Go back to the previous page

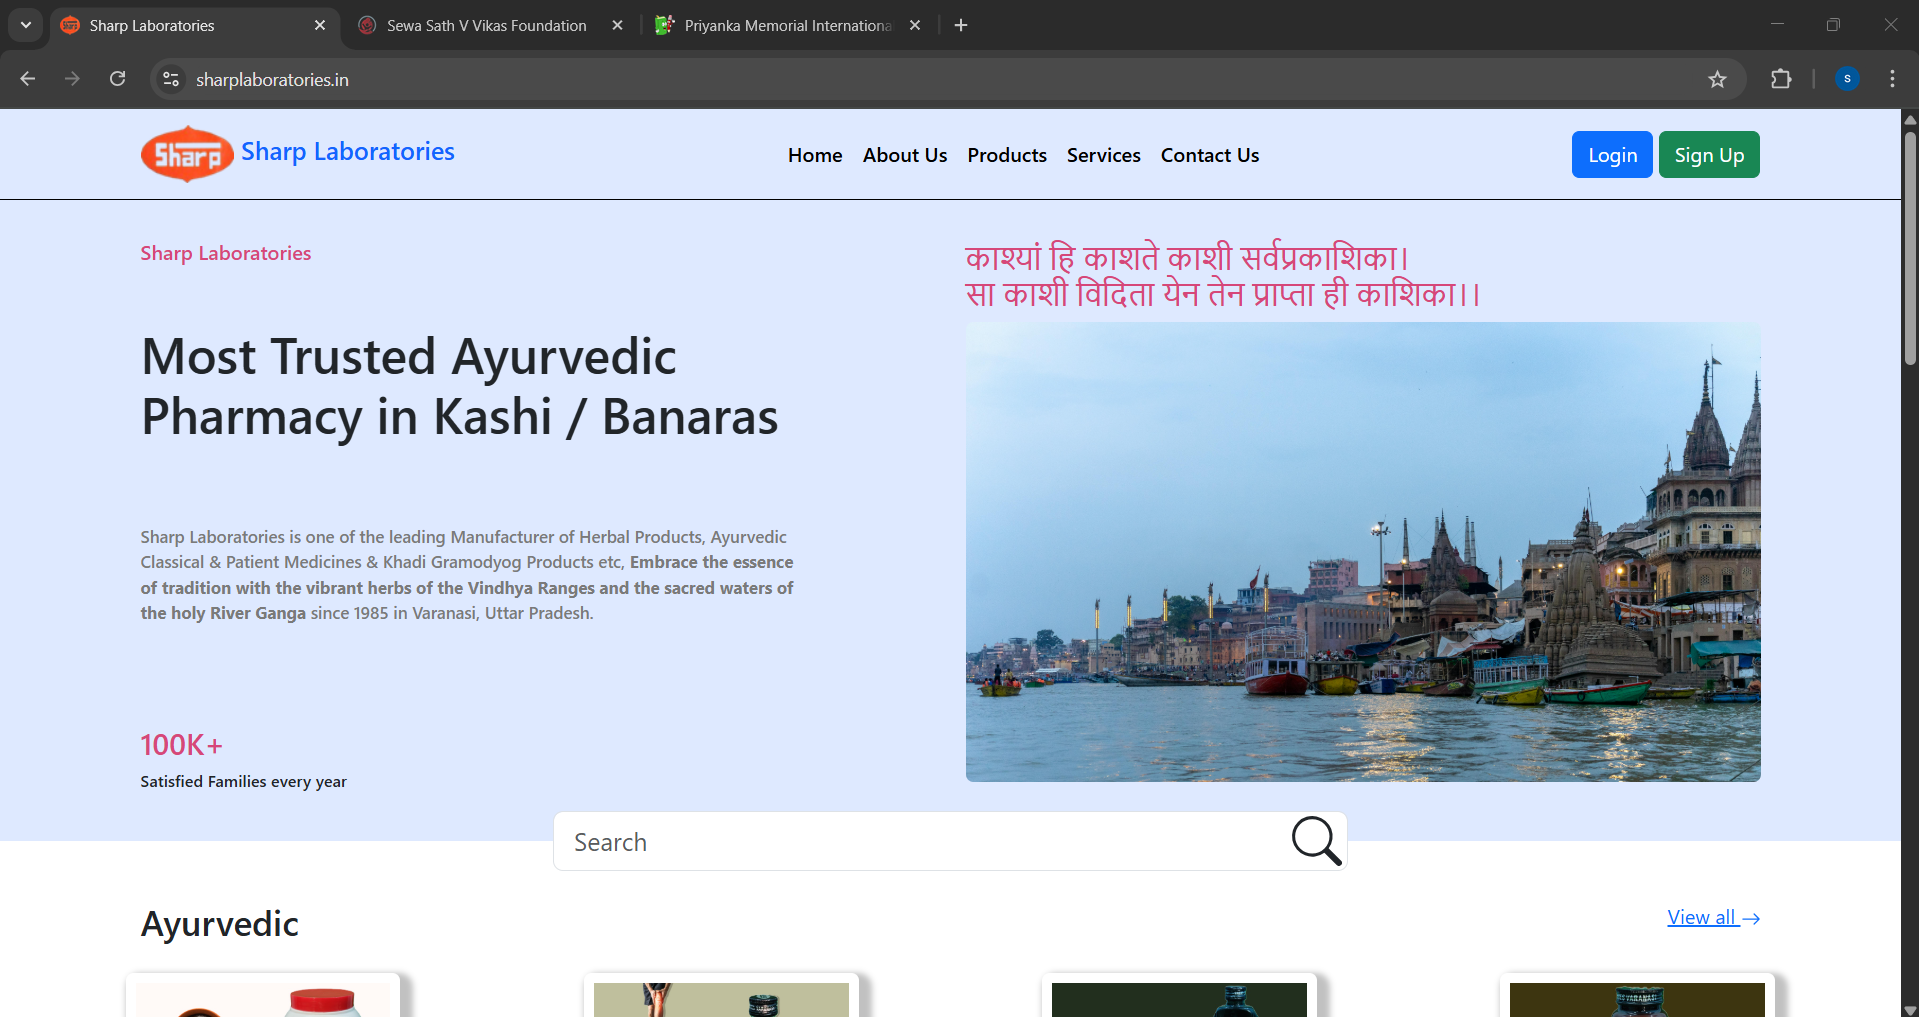(28, 79)
